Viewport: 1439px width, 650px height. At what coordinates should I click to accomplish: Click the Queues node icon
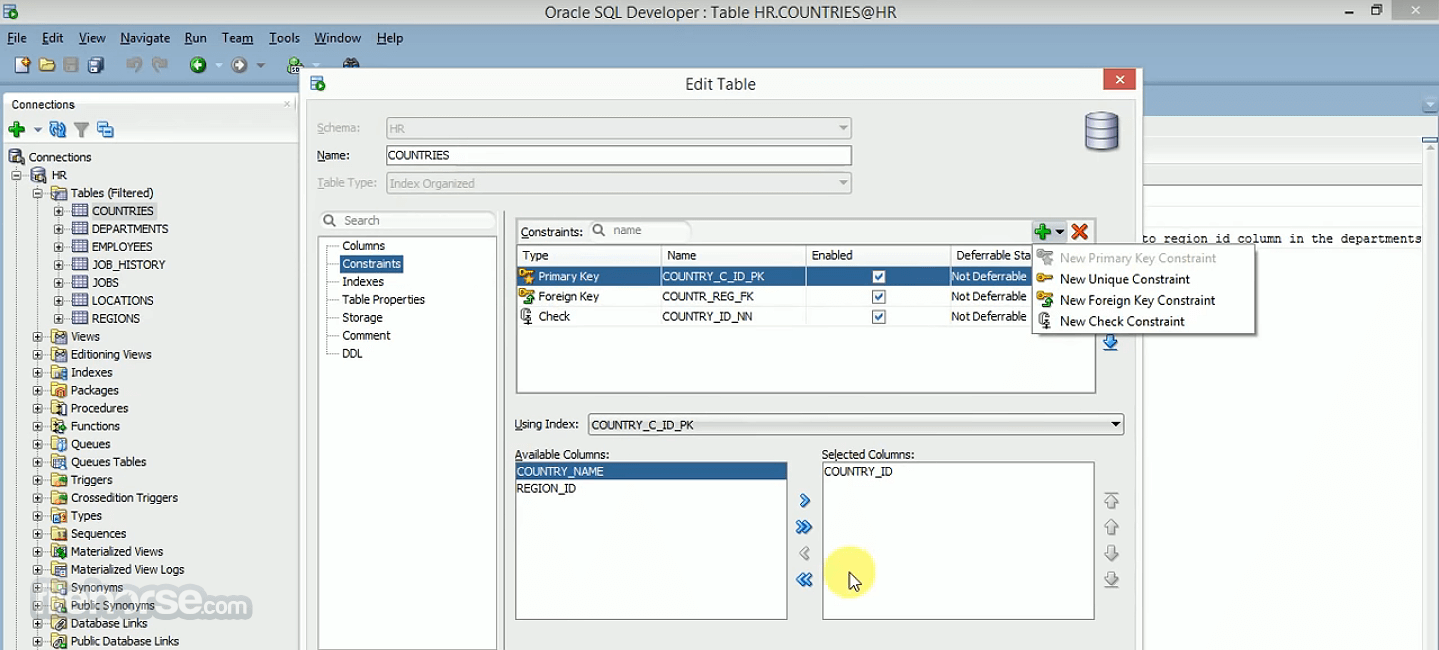click(x=59, y=444)
